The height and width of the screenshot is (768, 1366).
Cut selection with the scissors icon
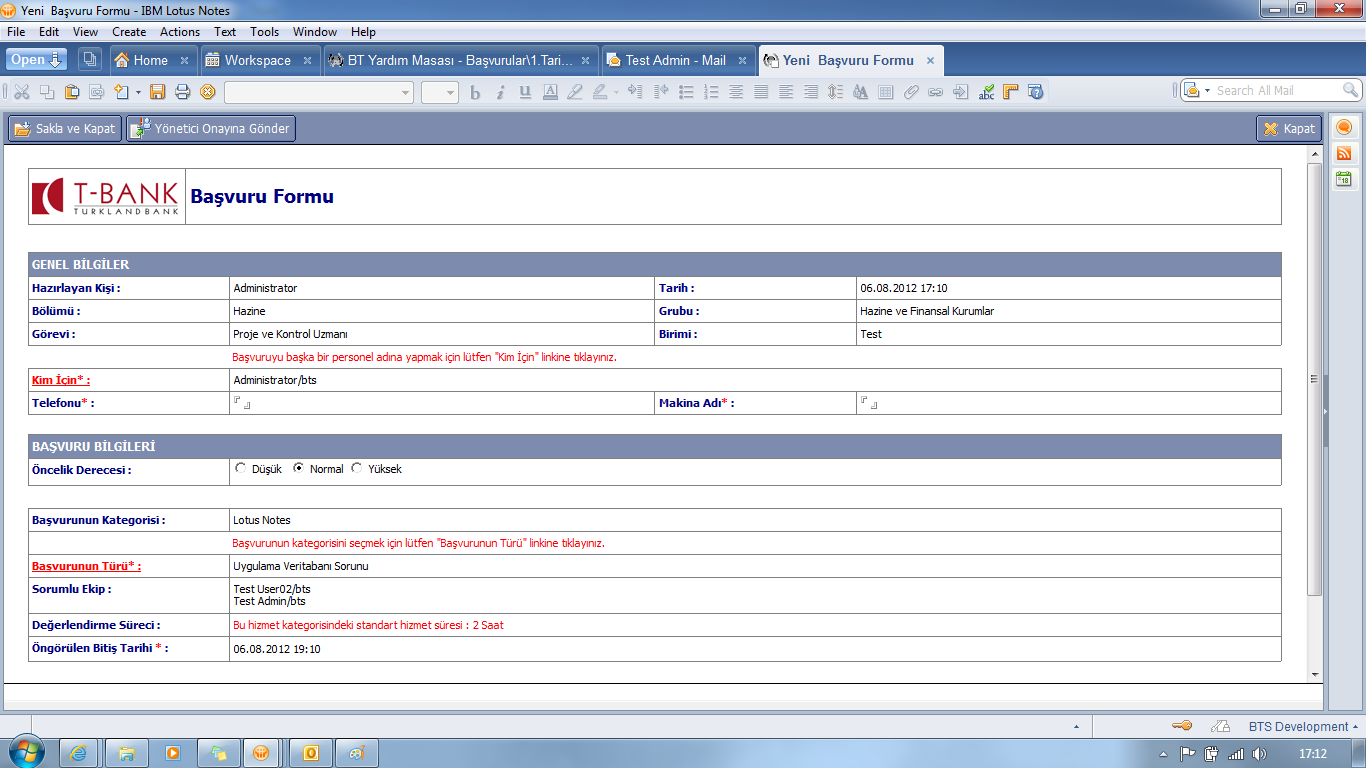pyautogui.click(x=21, y=92)
